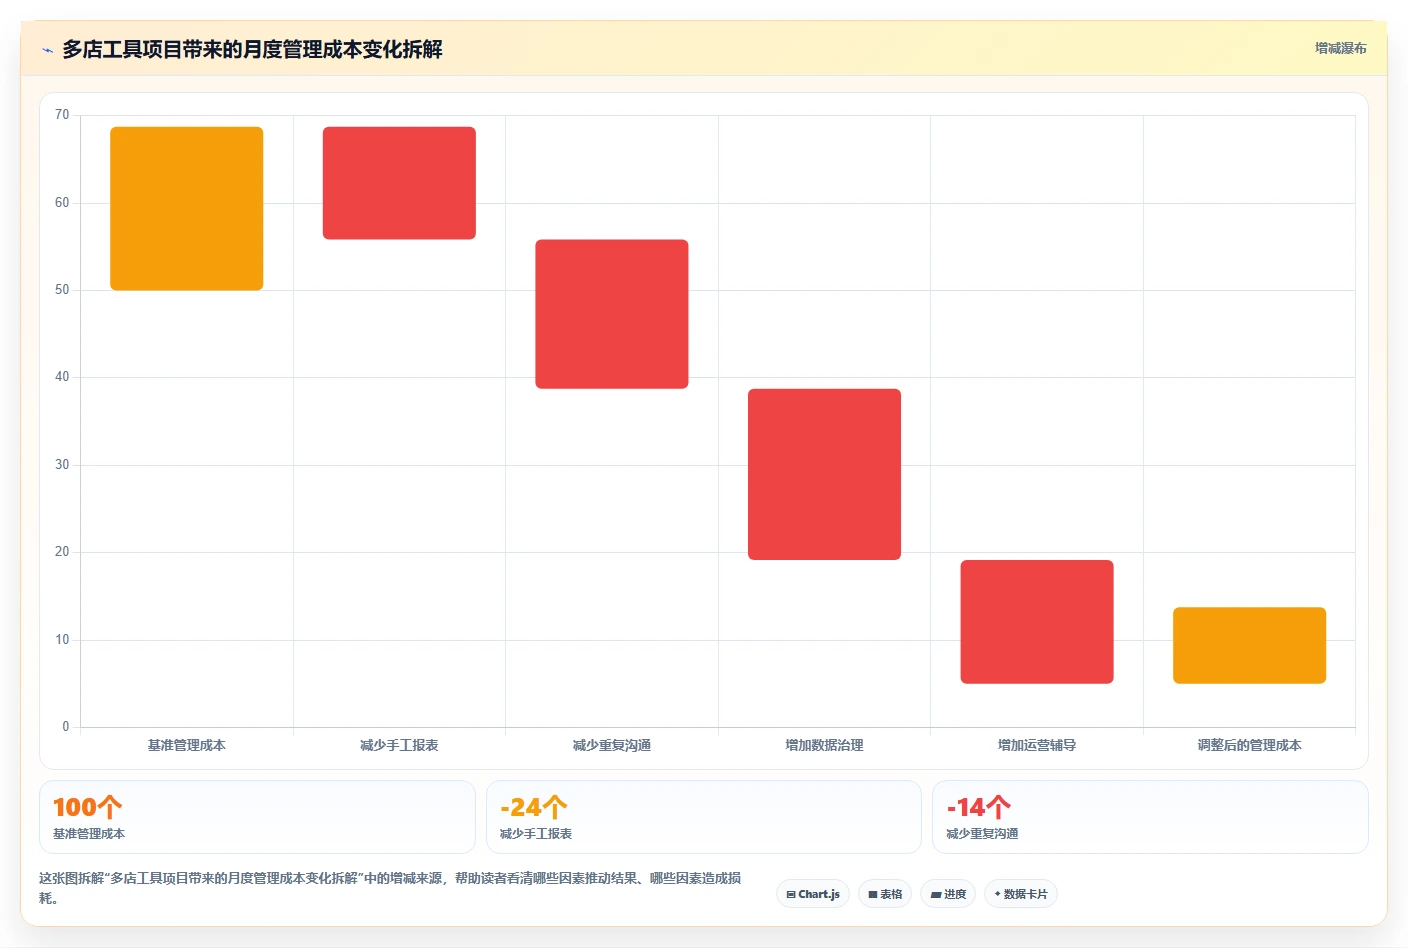Click the x-axis label 减少手工报表
The width and height of the screenshot is (1408, 948).
[x=399, y=745]
